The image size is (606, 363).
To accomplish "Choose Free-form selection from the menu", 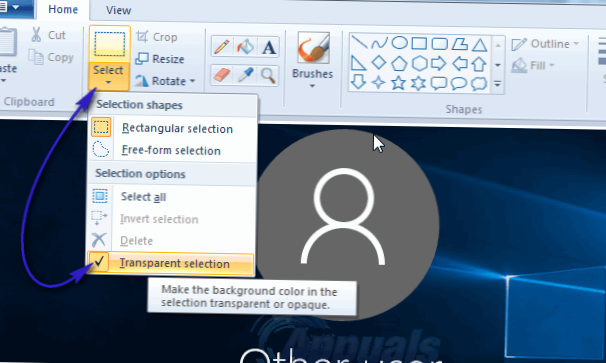I will [172, 150].
